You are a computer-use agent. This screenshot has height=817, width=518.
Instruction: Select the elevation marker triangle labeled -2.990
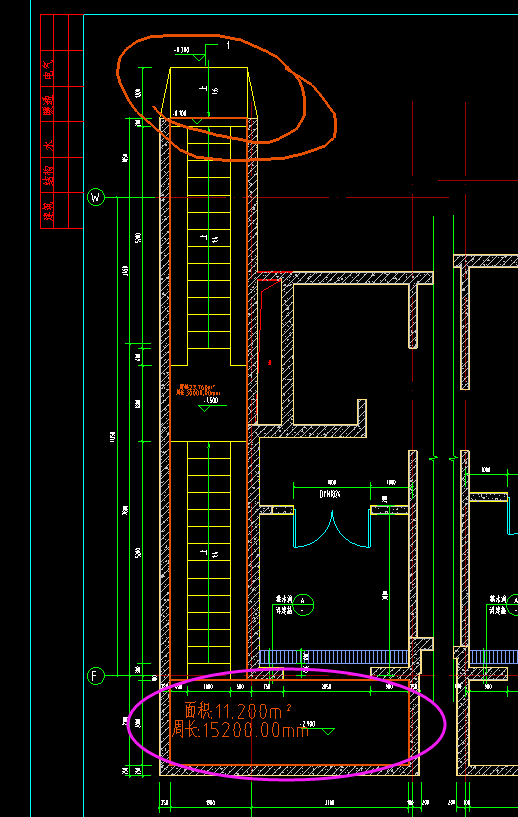328,732
